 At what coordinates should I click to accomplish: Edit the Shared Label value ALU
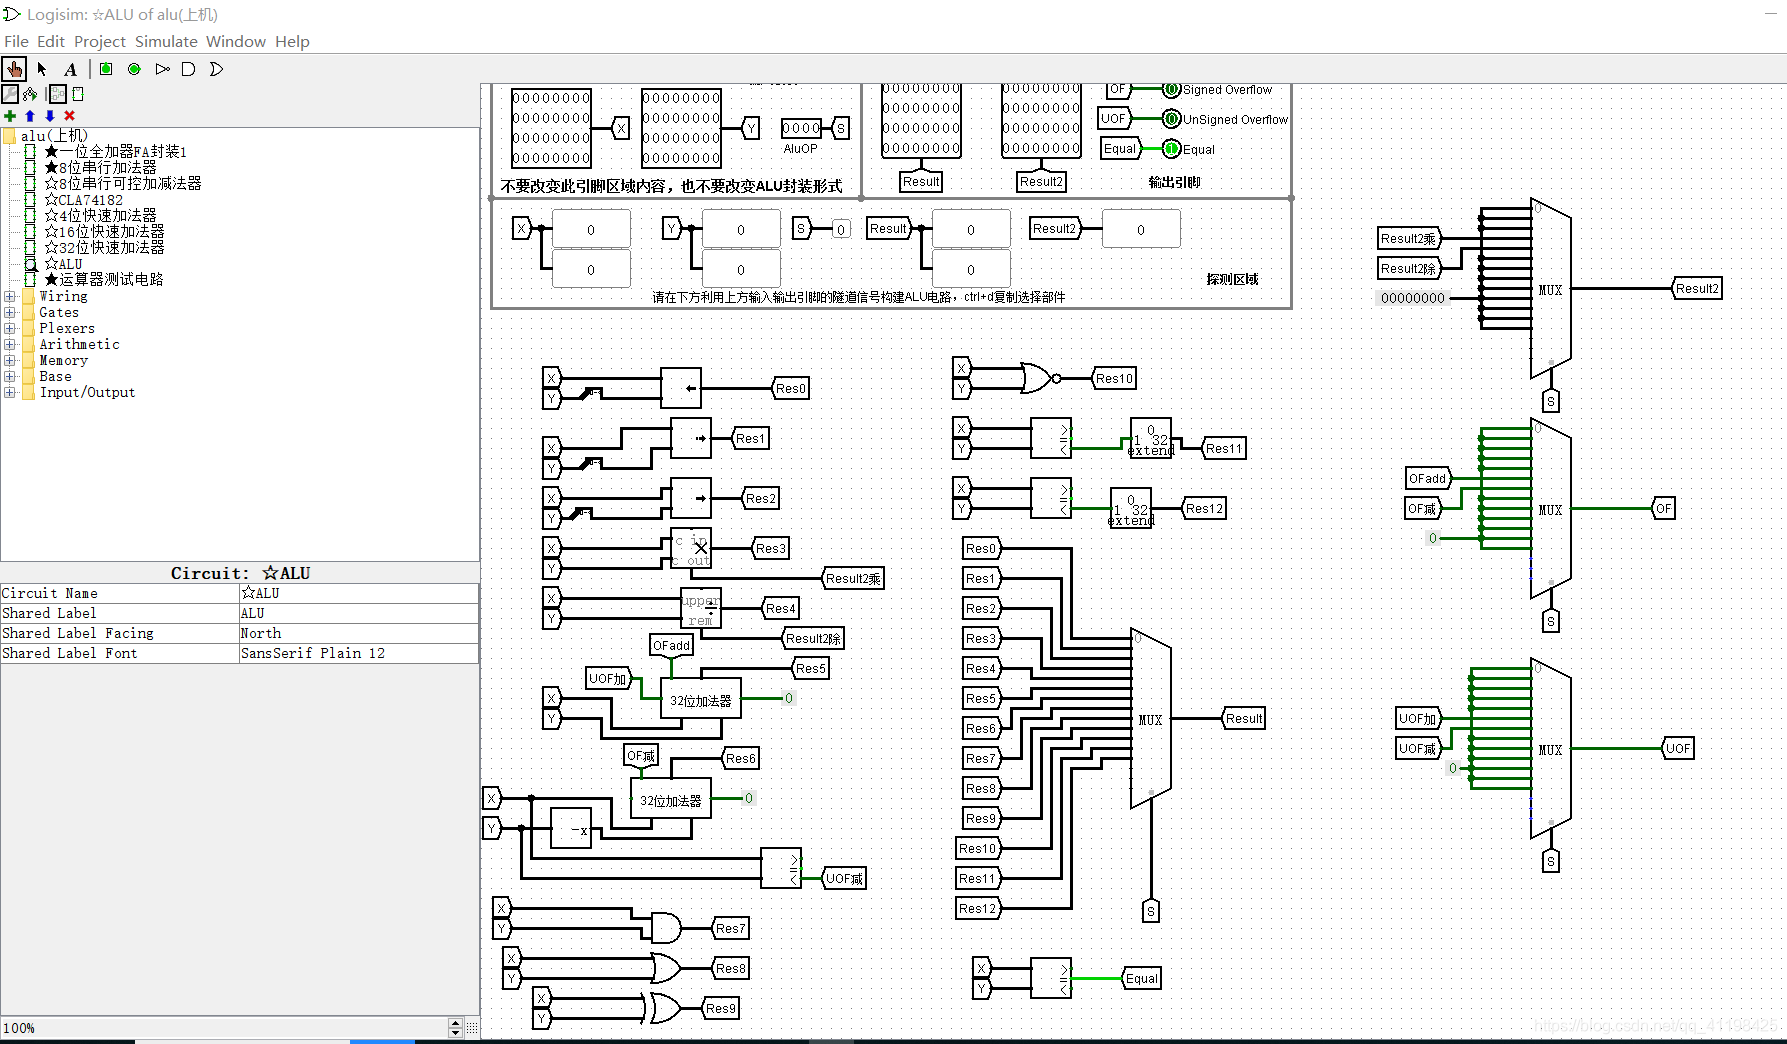(x=358, y=613)
